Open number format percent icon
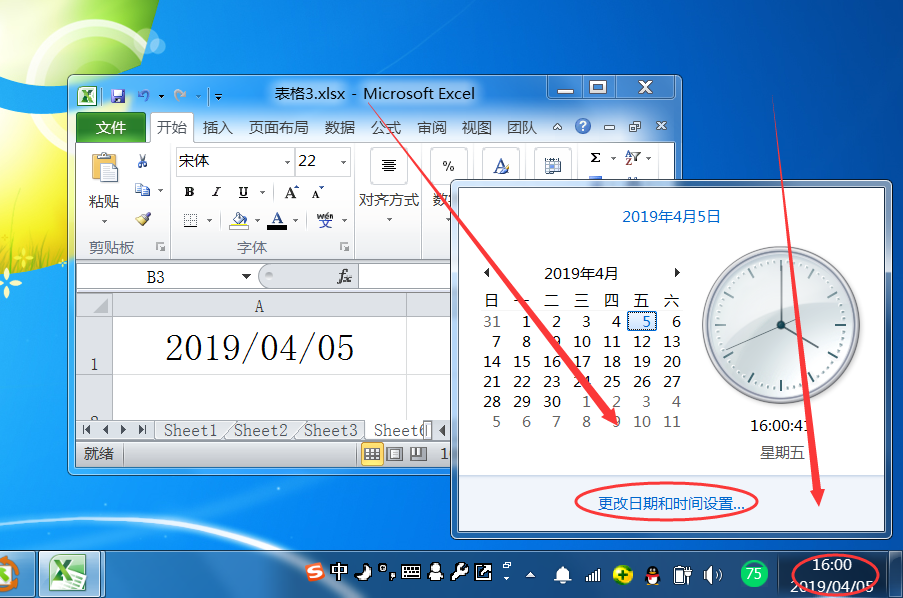 [x=448, y=166]
